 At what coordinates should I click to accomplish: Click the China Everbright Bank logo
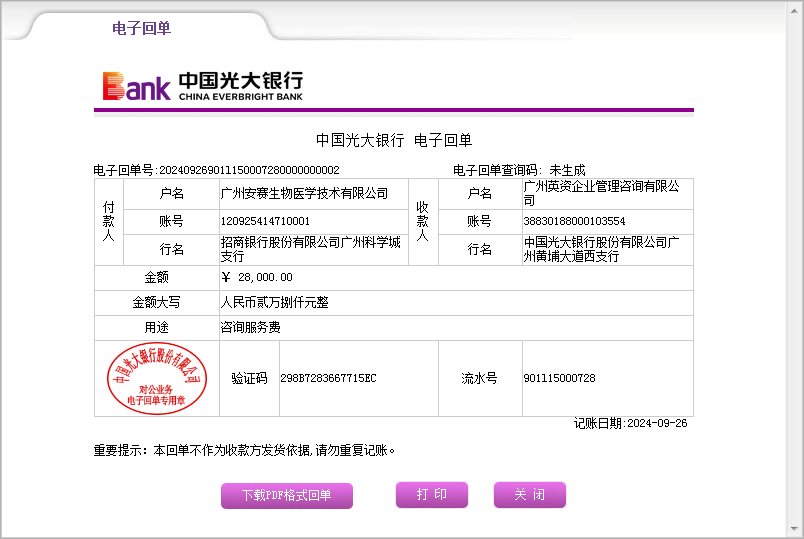point(203,86)
